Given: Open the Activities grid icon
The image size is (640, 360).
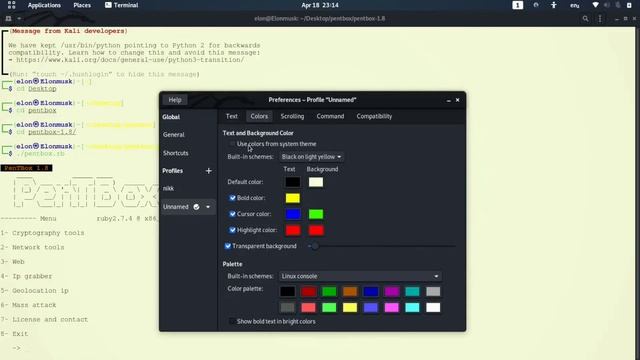Looking at the screenshot, I should 11,5.
